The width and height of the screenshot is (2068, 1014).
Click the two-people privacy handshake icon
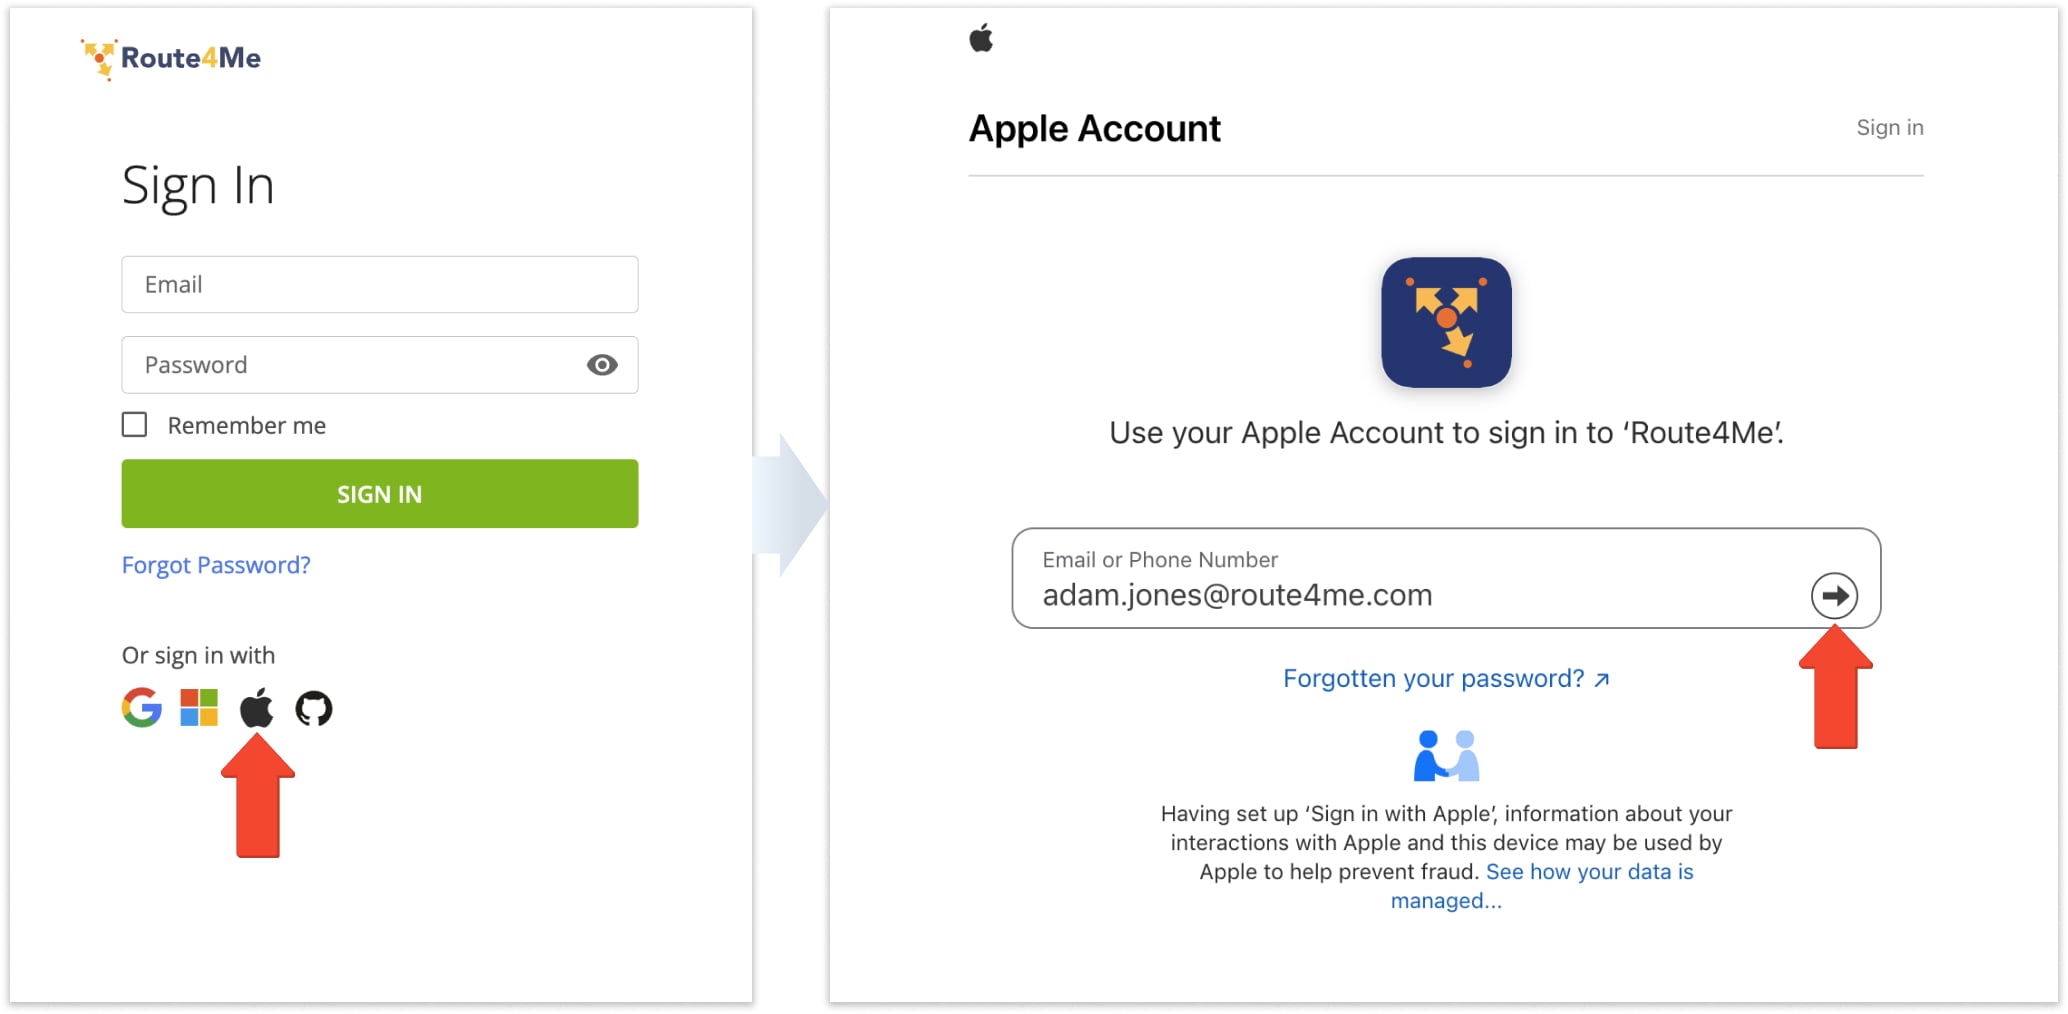tap(1446, 756)
